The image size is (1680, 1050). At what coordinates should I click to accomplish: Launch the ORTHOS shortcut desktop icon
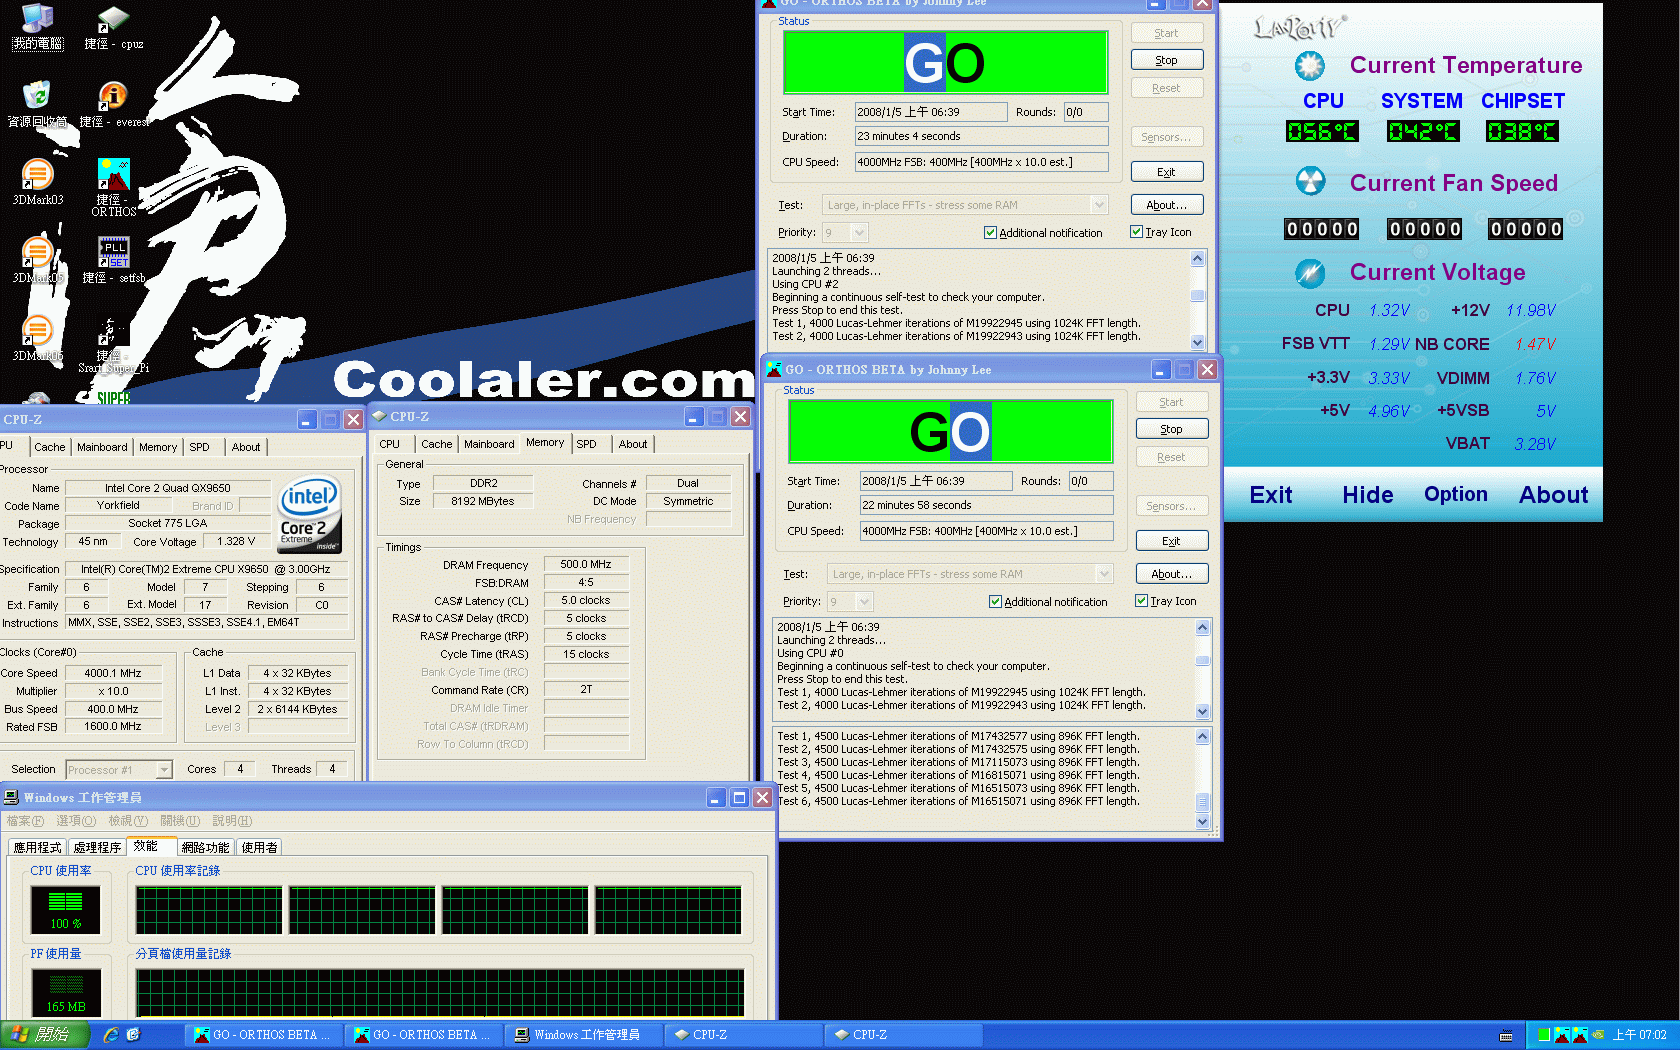point(113,187)
